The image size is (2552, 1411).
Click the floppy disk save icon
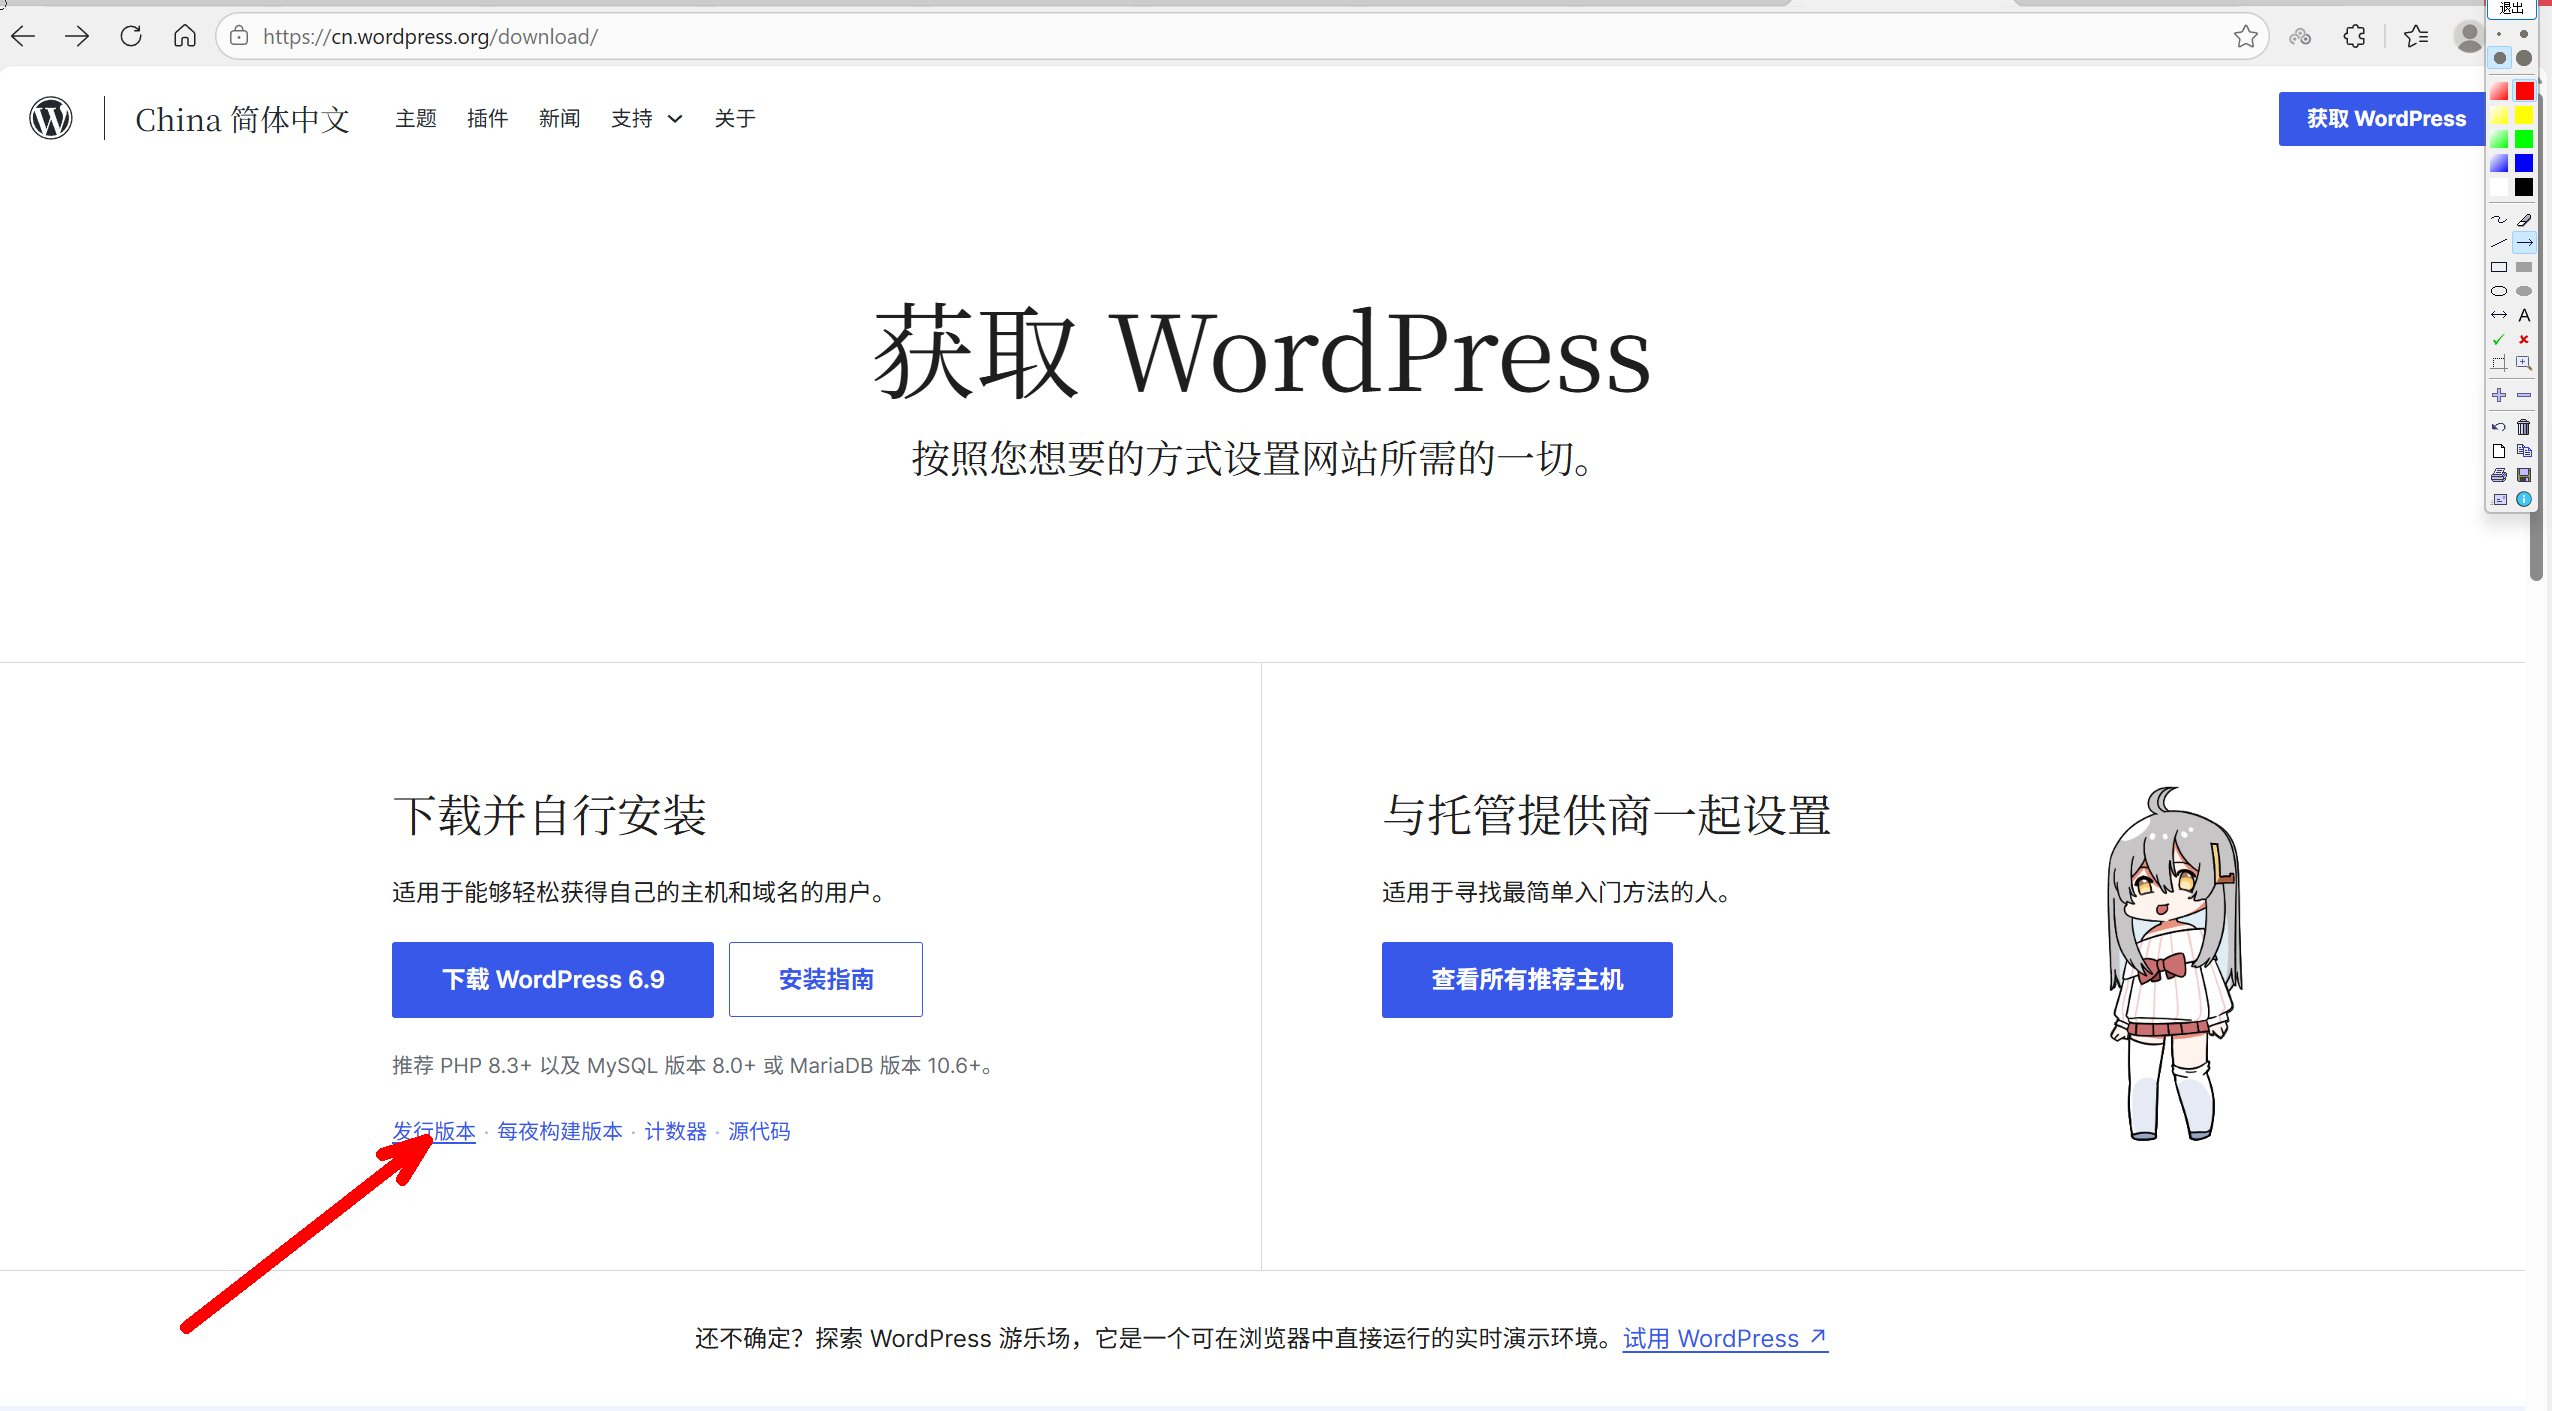2524,475
